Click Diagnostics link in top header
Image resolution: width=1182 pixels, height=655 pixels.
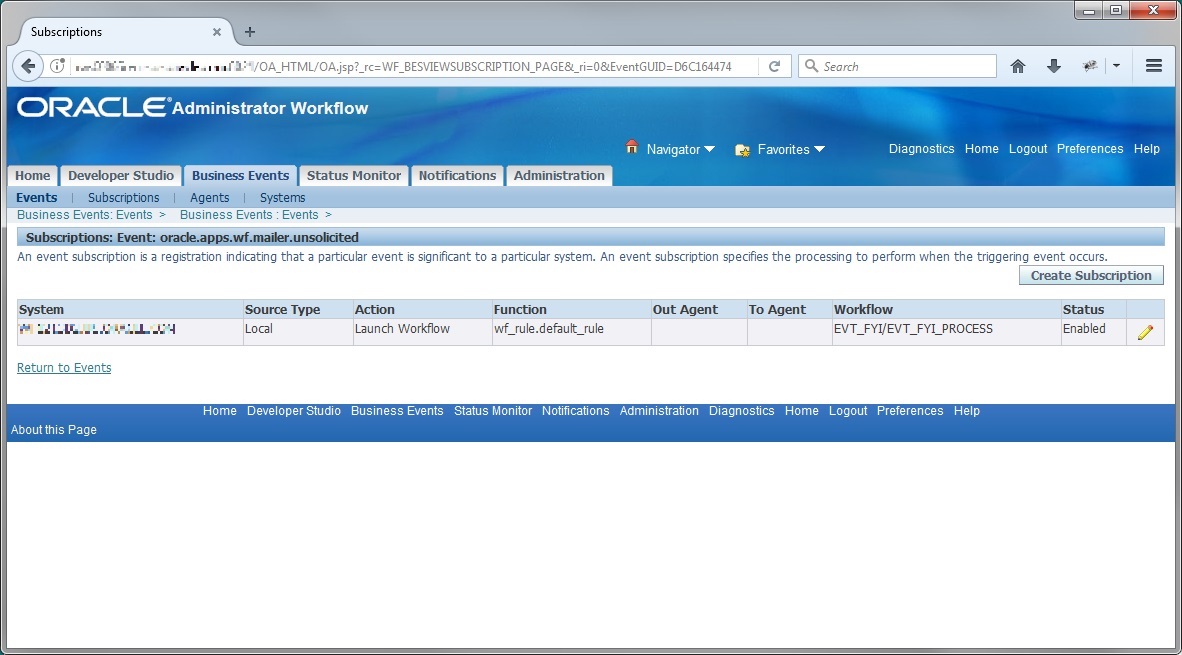point(921,148)
